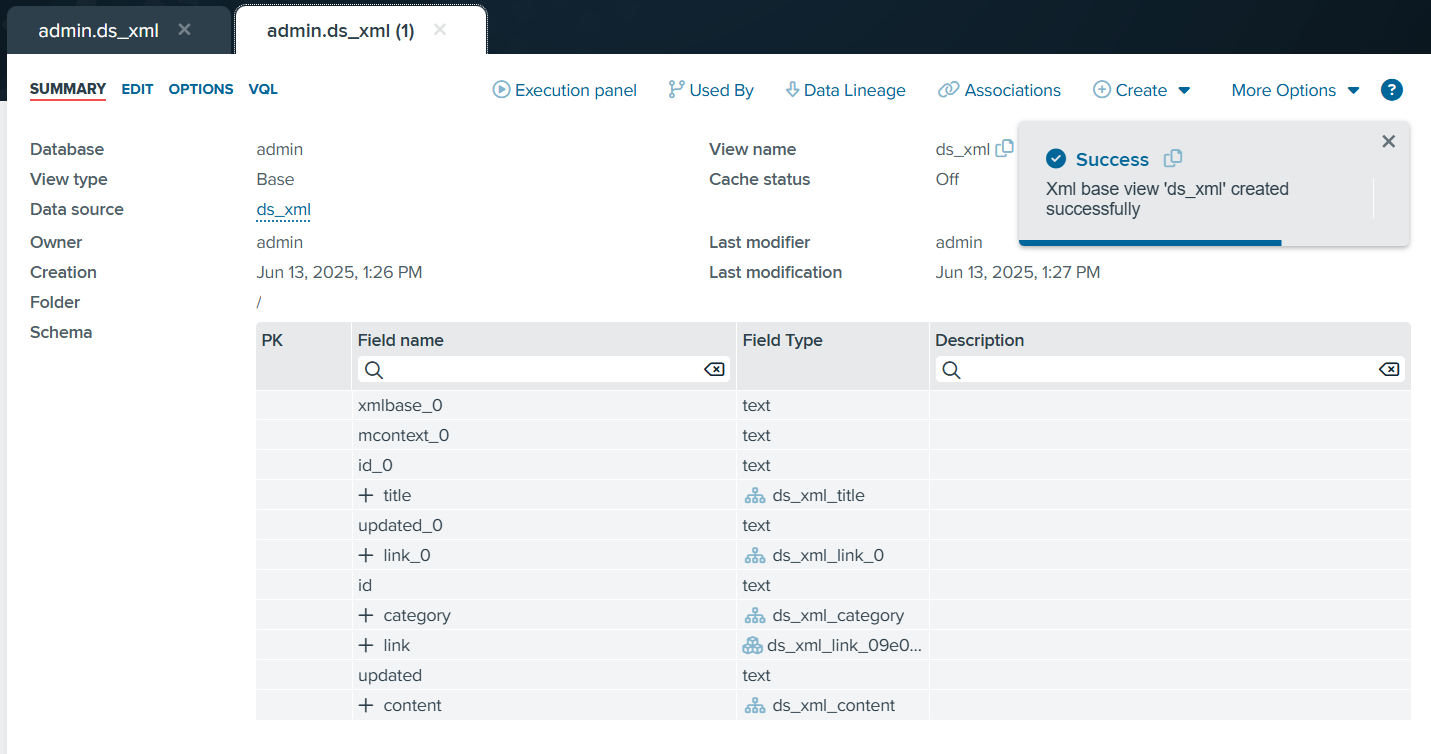Expand the link_0 field
The height and width of the screenshot is (754, 1431).
366,555
